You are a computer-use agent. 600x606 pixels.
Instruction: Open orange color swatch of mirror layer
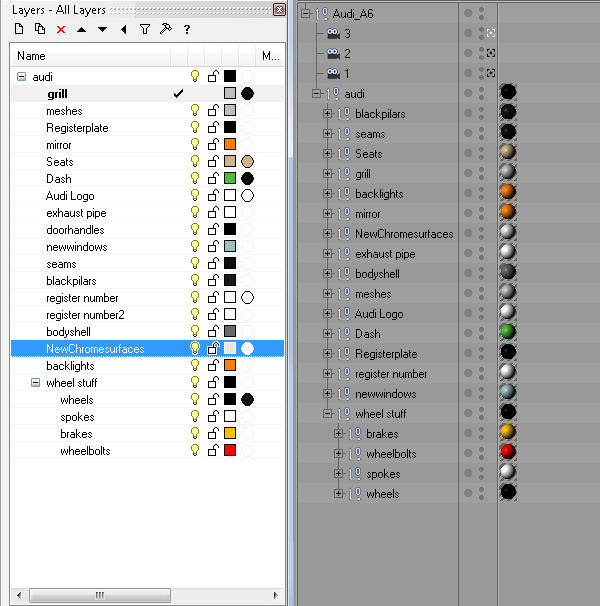230,145
